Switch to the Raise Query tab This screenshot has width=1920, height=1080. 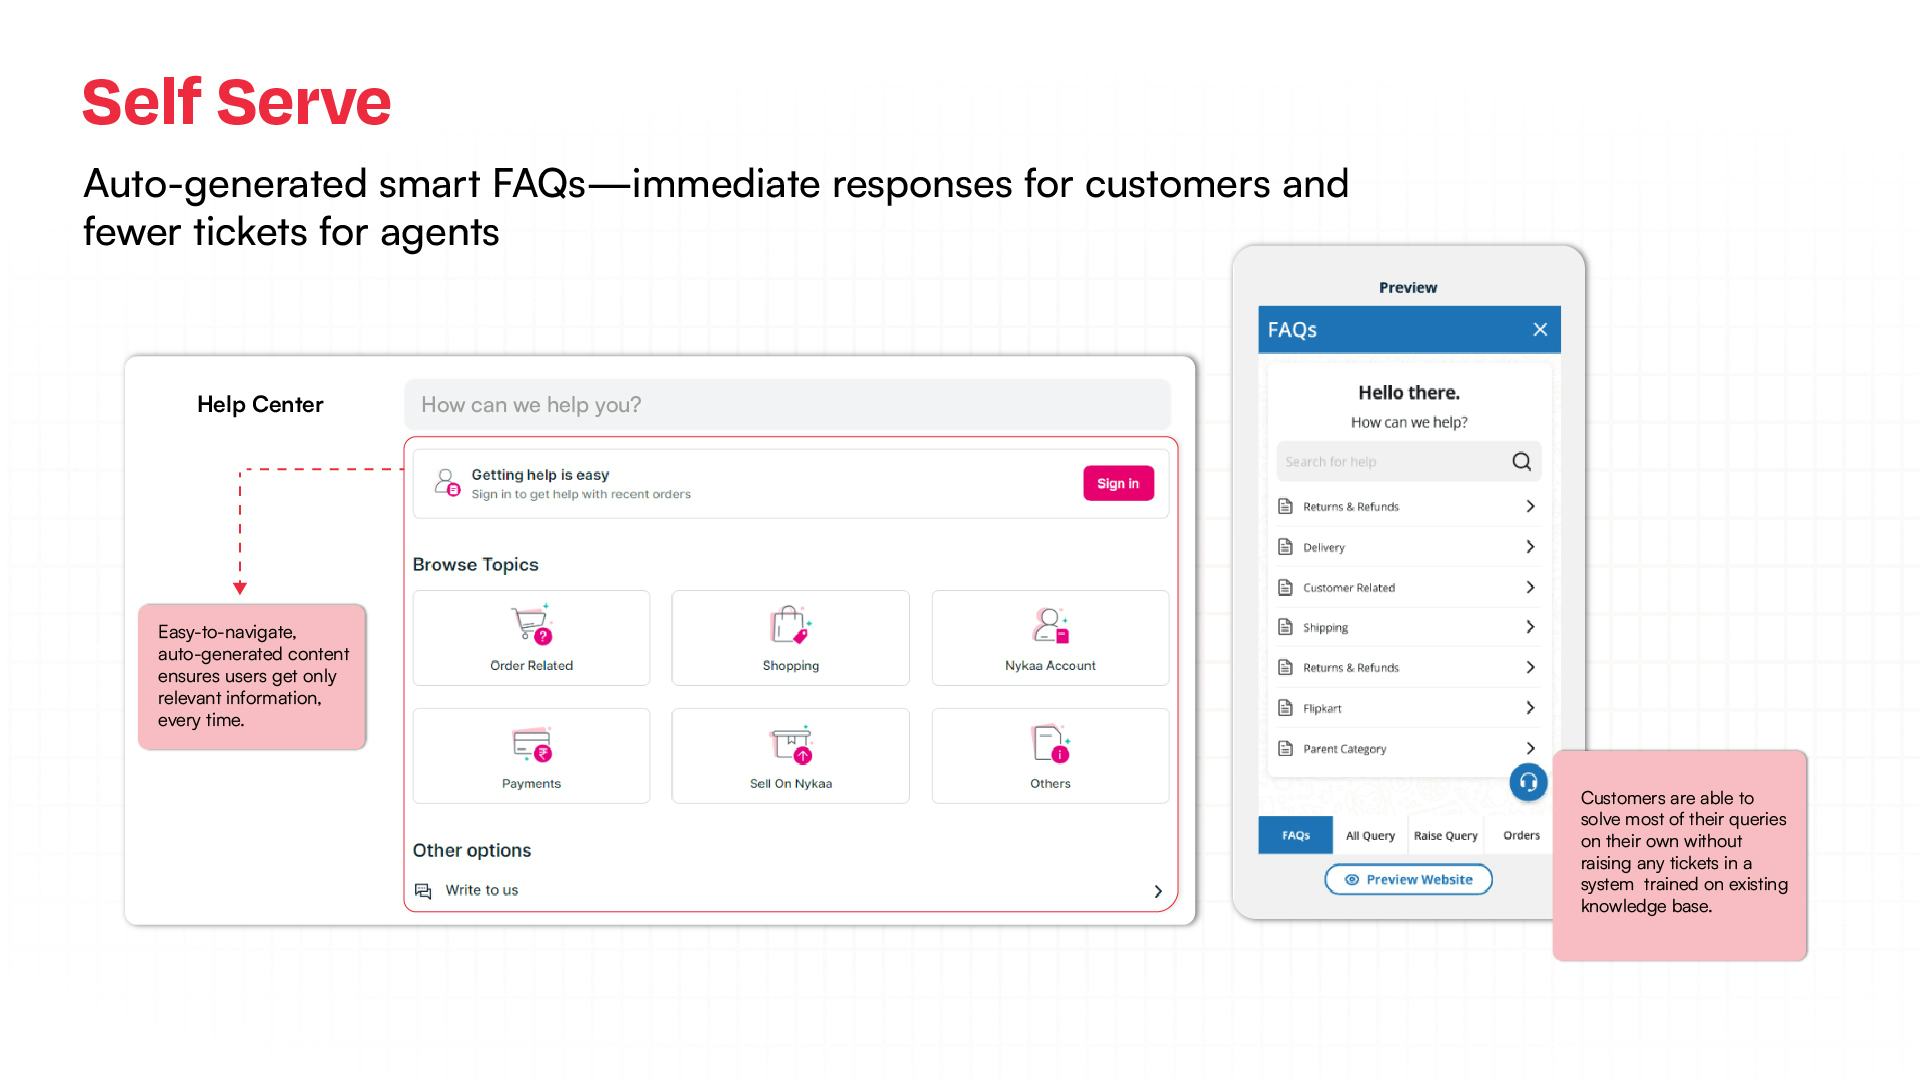pyautogui.click(x=1445, y=835)
